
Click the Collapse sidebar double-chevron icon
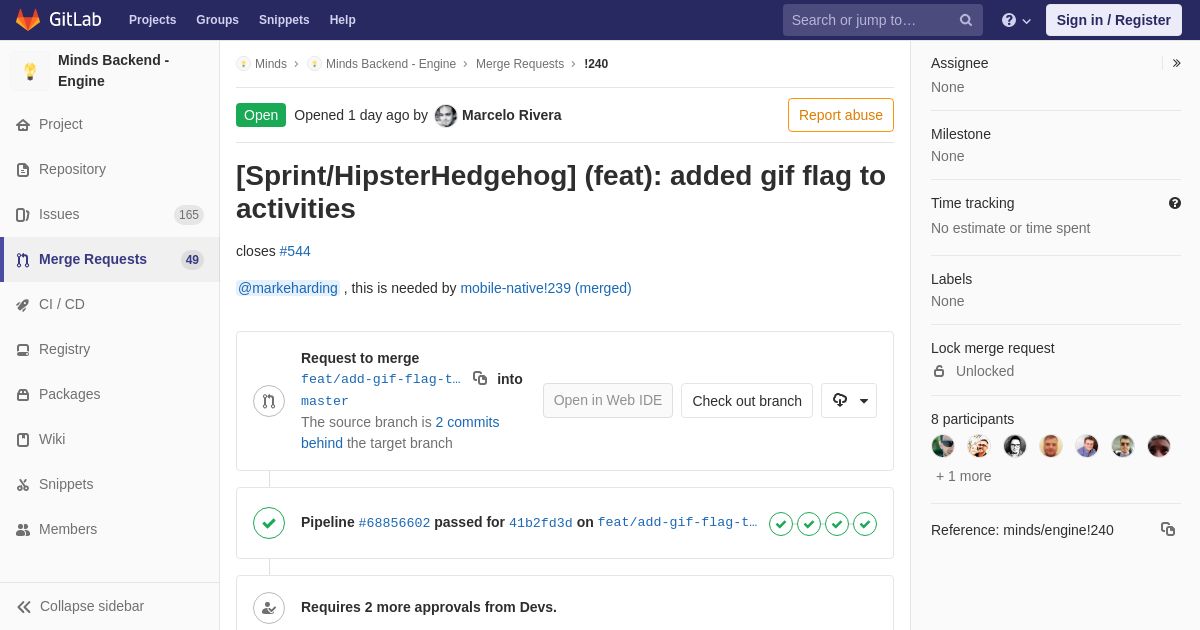point(24,607)
